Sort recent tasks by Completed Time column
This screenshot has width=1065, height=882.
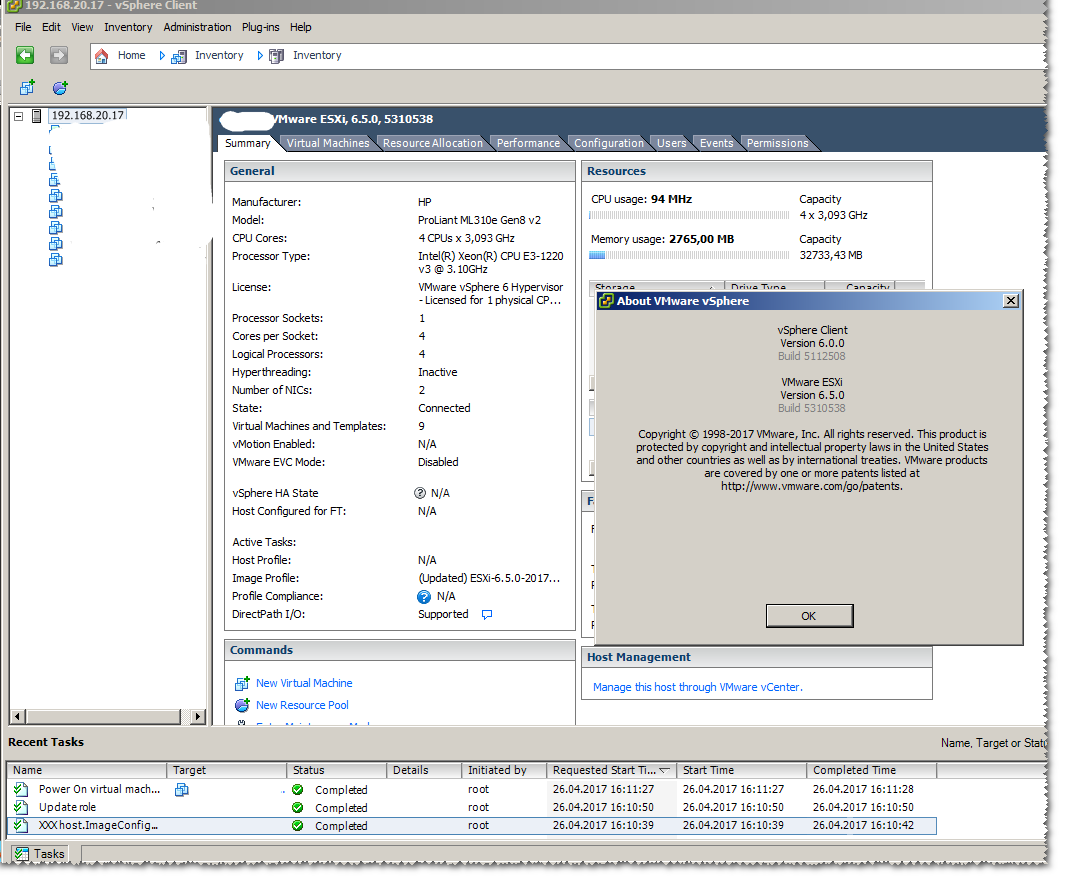coord(871,771)
